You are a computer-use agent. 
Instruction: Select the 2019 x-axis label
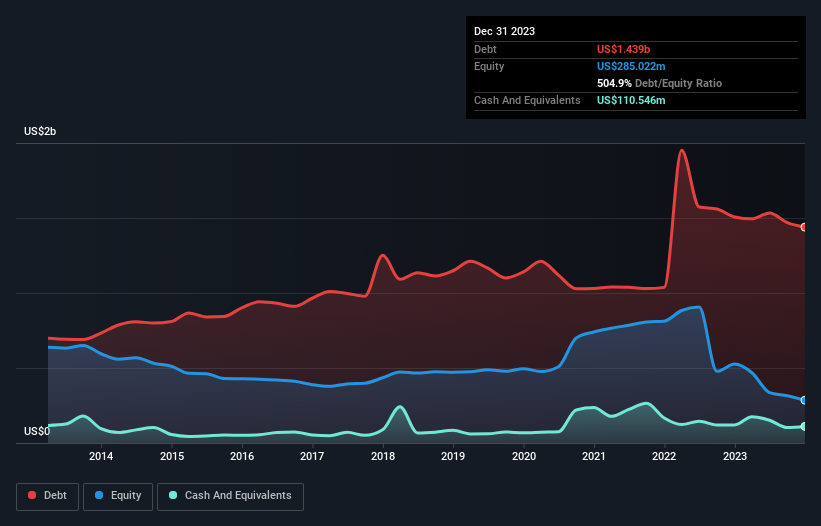(x=453, y=456)
